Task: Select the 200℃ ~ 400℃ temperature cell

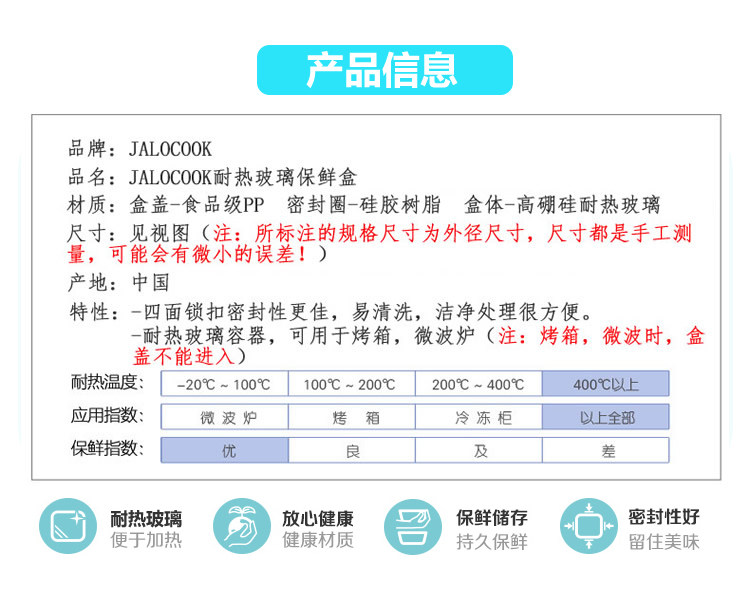Action: point(478,384)
